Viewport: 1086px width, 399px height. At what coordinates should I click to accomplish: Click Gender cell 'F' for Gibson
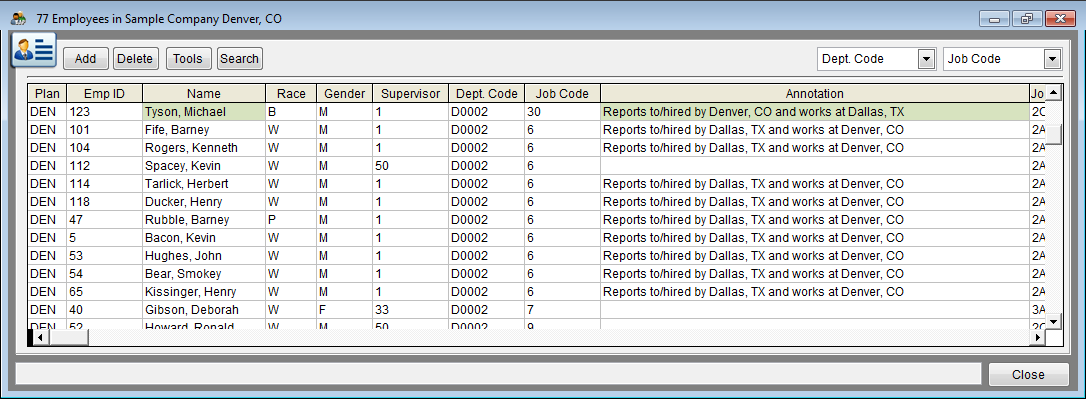tap(344, 310)
